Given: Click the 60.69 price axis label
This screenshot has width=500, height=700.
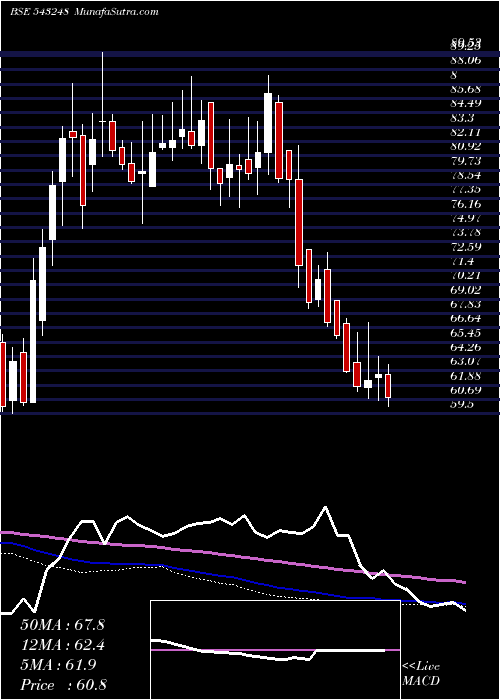Looking at the screenshot, I should click(x=465, y=390).
